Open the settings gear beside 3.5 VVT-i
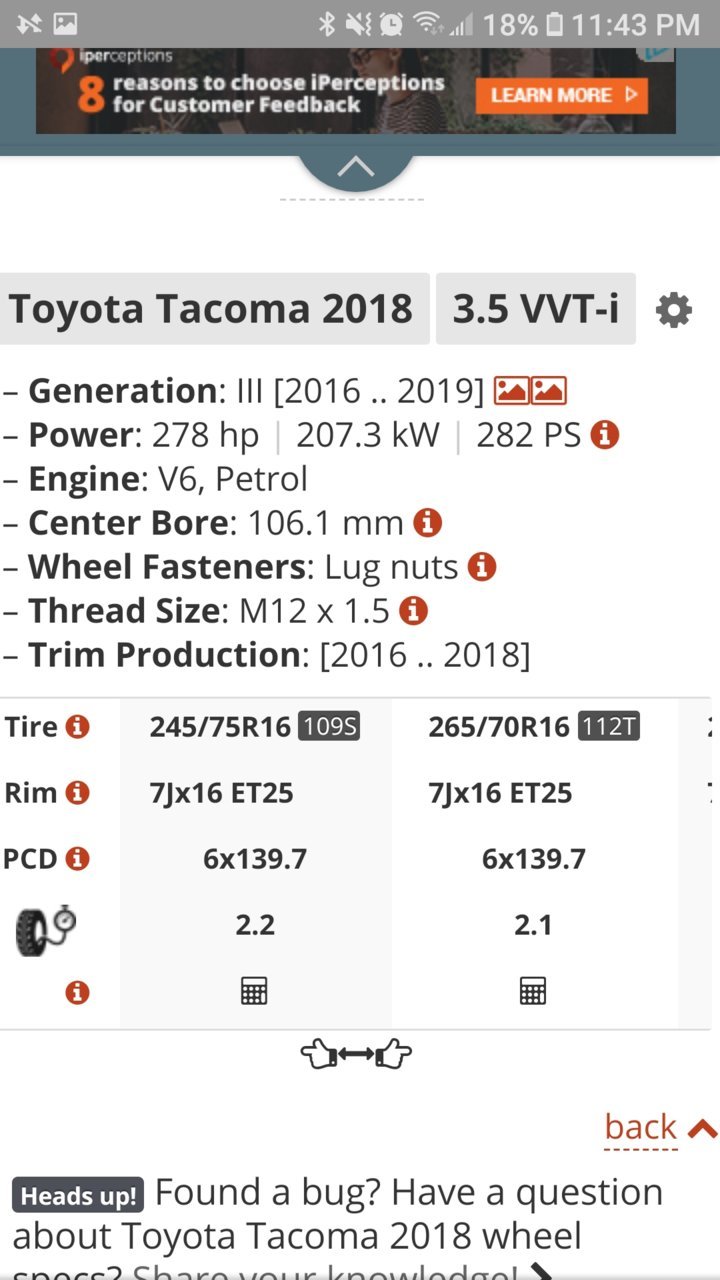 (x=673, y=310)
